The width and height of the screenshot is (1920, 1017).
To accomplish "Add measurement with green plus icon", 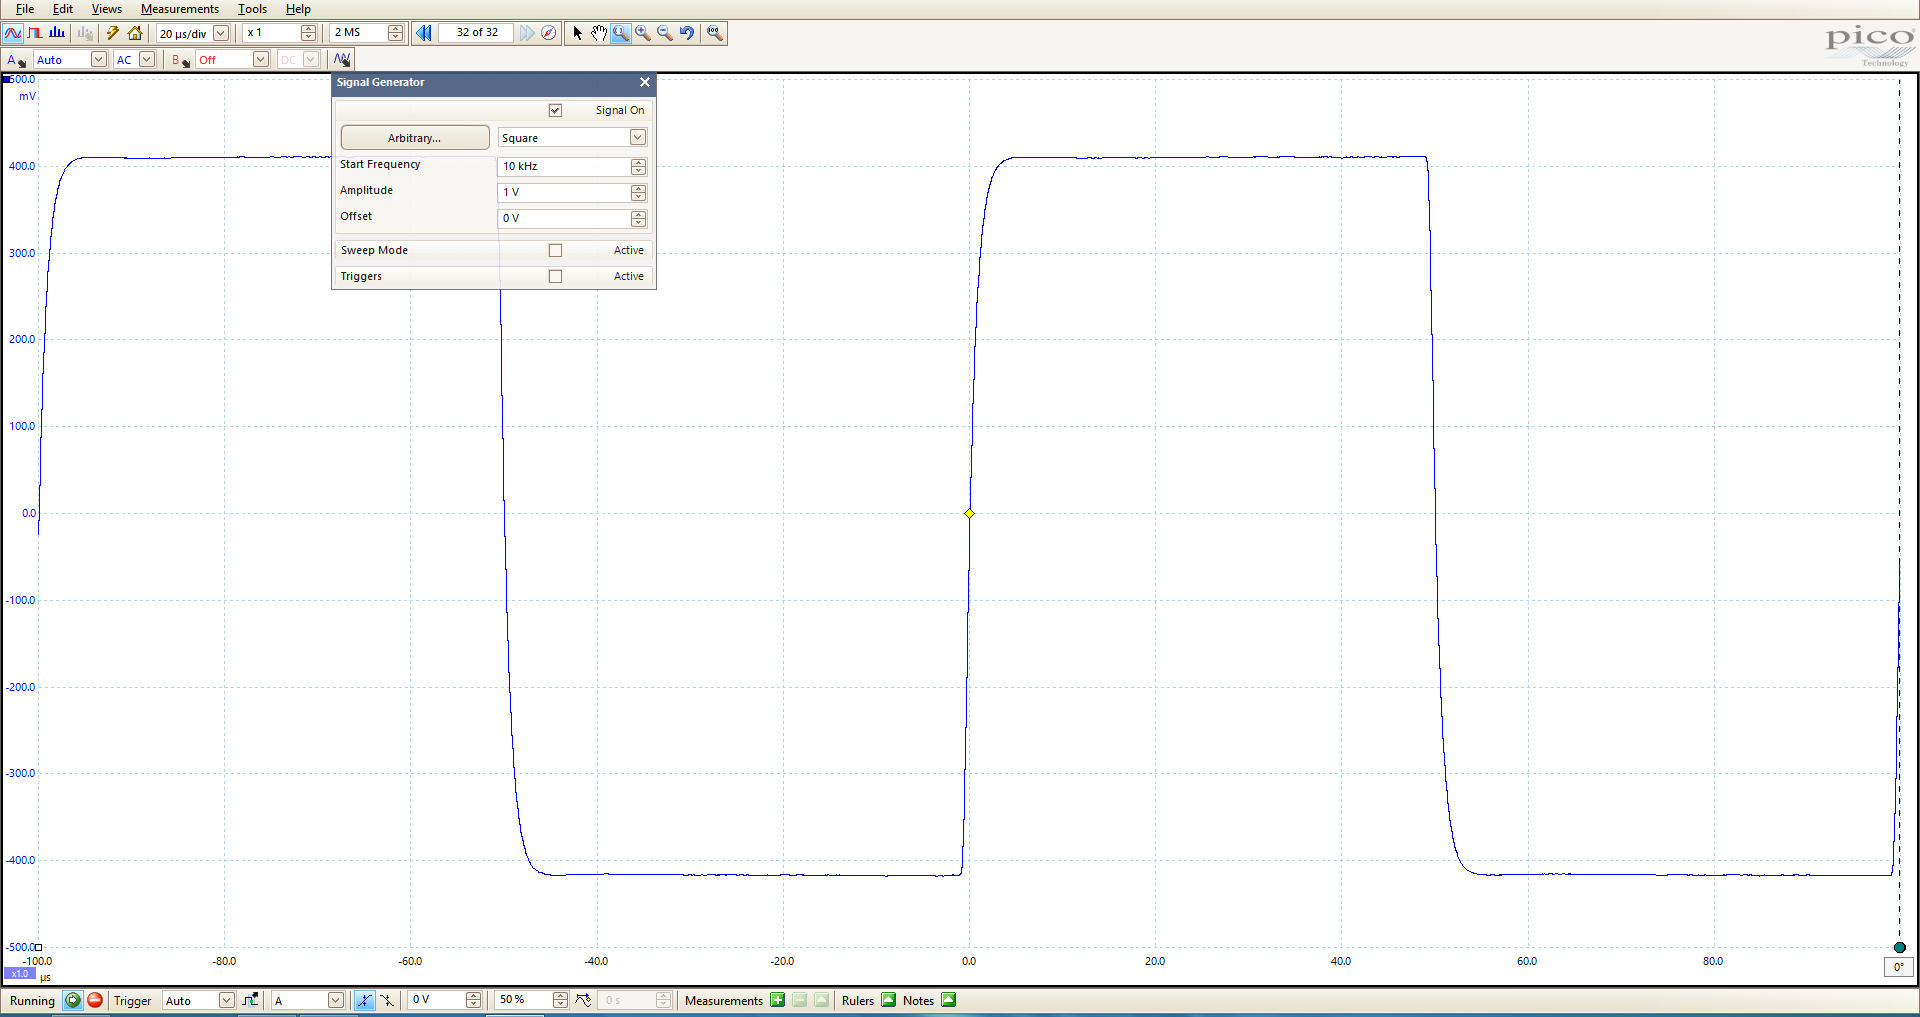I will [x=778, y=1000].
